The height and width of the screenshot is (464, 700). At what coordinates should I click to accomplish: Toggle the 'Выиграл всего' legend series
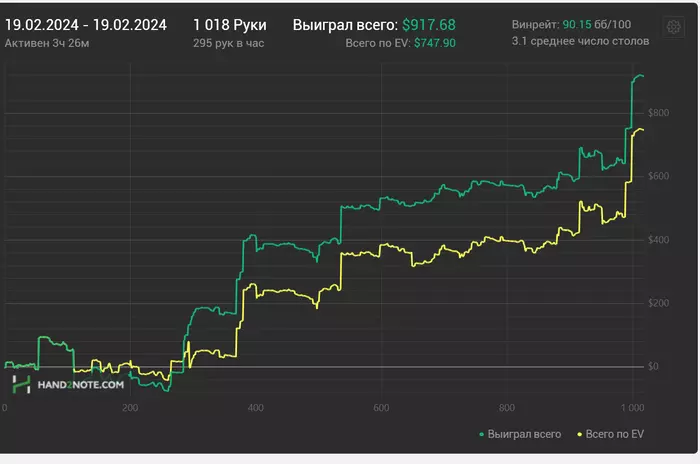tap(520, 434)
